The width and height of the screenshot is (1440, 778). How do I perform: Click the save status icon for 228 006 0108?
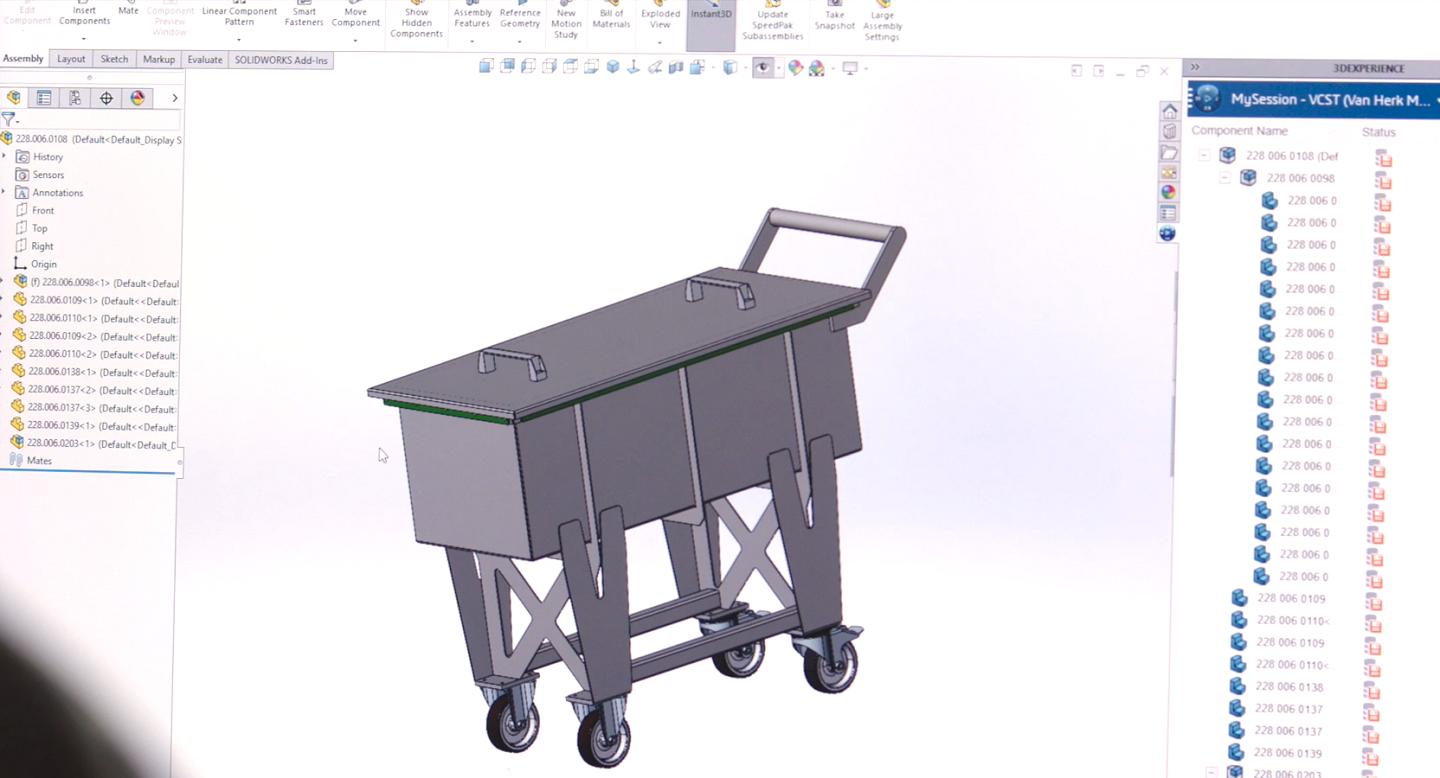coord(1384,158)
